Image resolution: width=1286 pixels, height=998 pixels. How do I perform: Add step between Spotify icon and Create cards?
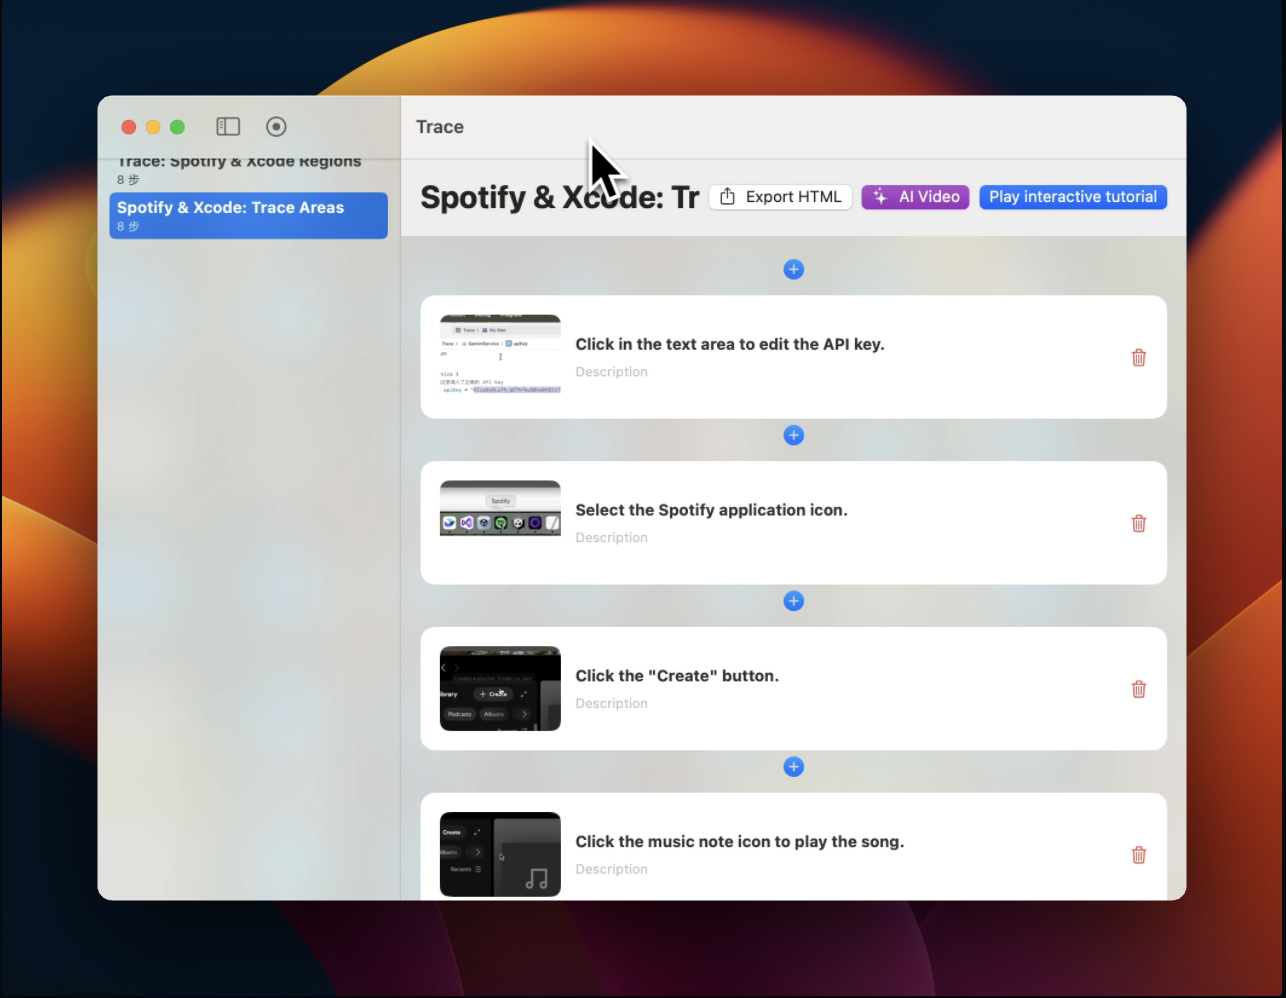click(x=794, y=602)
